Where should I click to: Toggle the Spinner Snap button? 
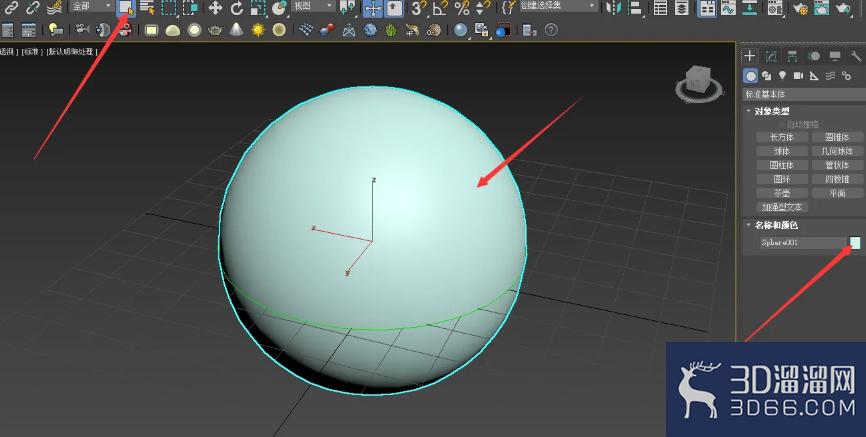coord(483,8)
